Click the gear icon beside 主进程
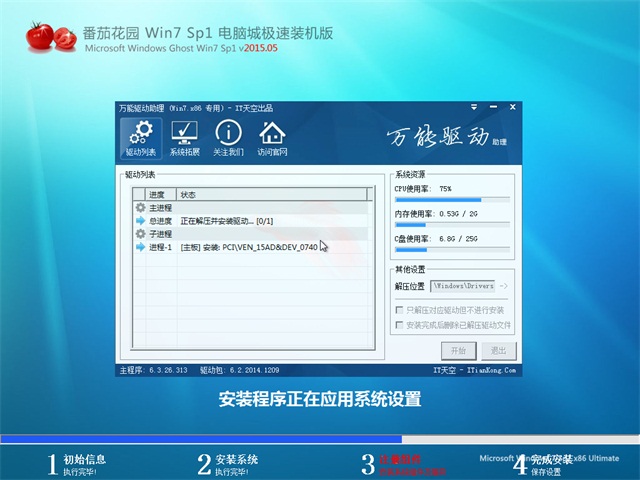The image size is (640, 480). [140, 207]
